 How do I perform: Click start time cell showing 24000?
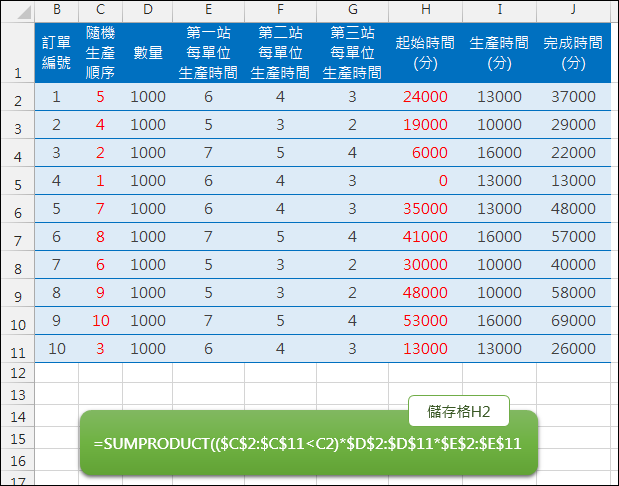pyautogui.click(x=426, y=97)
